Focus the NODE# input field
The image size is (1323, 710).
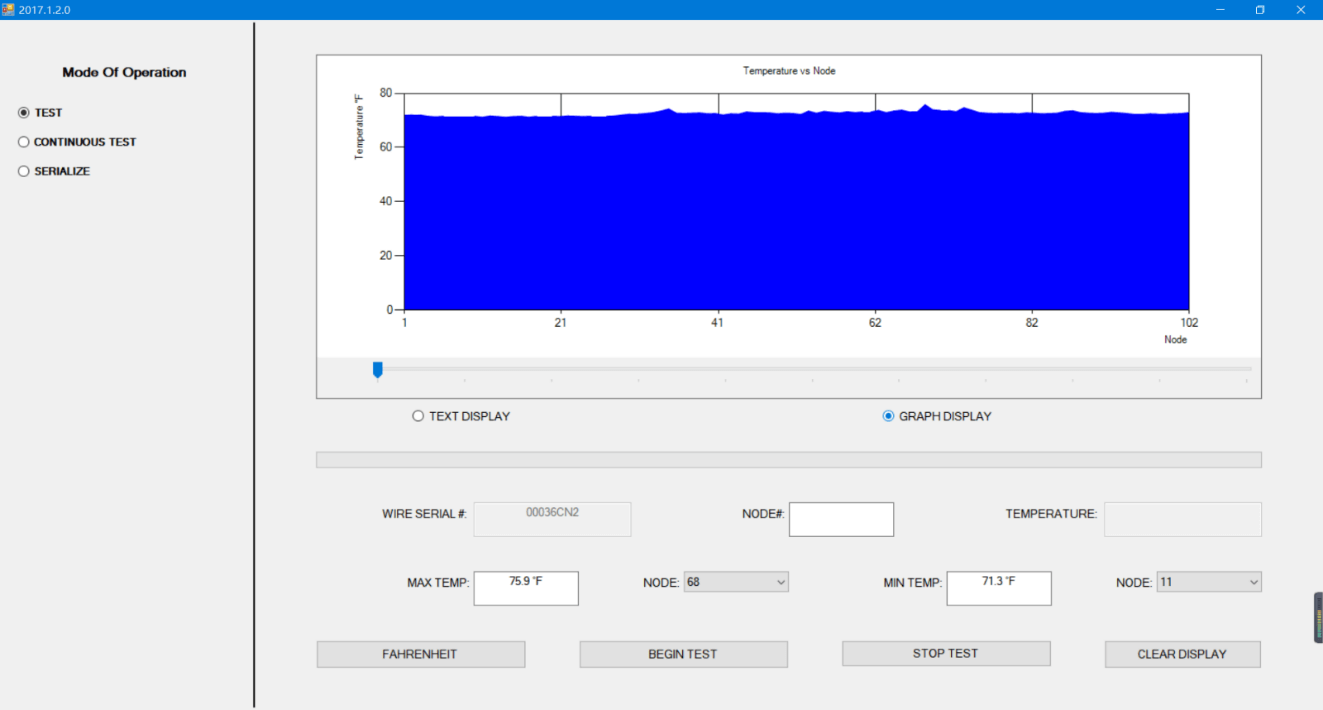click(841, 519)
